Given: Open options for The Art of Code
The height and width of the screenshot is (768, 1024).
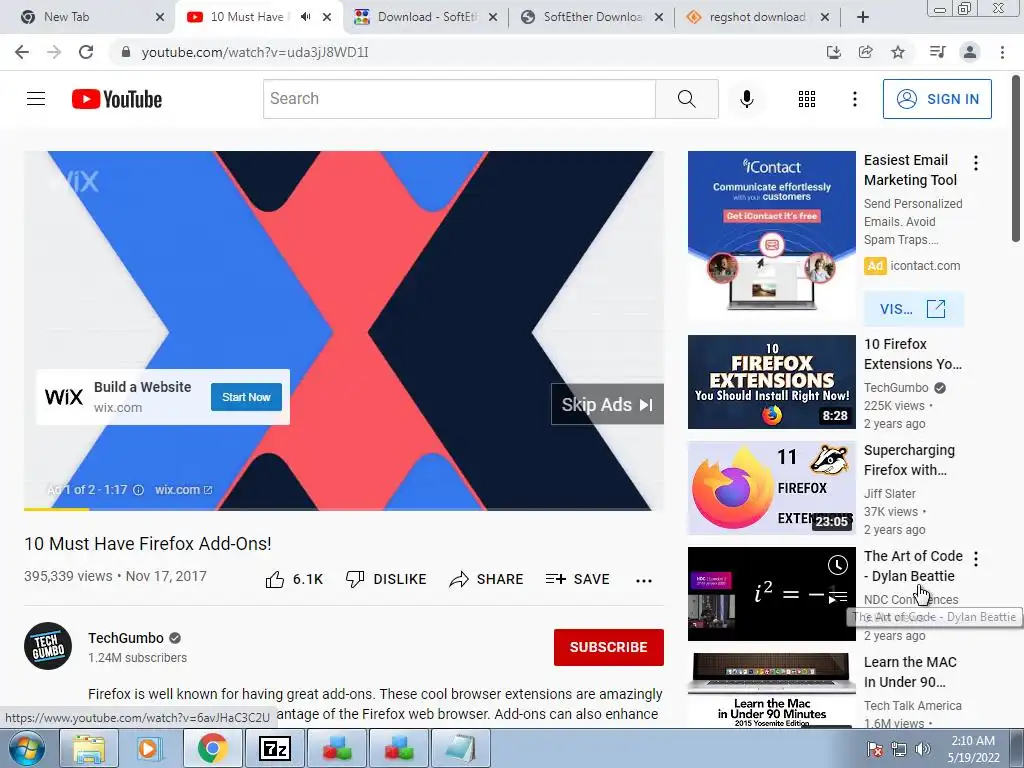Looking at the screenshot, I should click(x=976, y=558).
